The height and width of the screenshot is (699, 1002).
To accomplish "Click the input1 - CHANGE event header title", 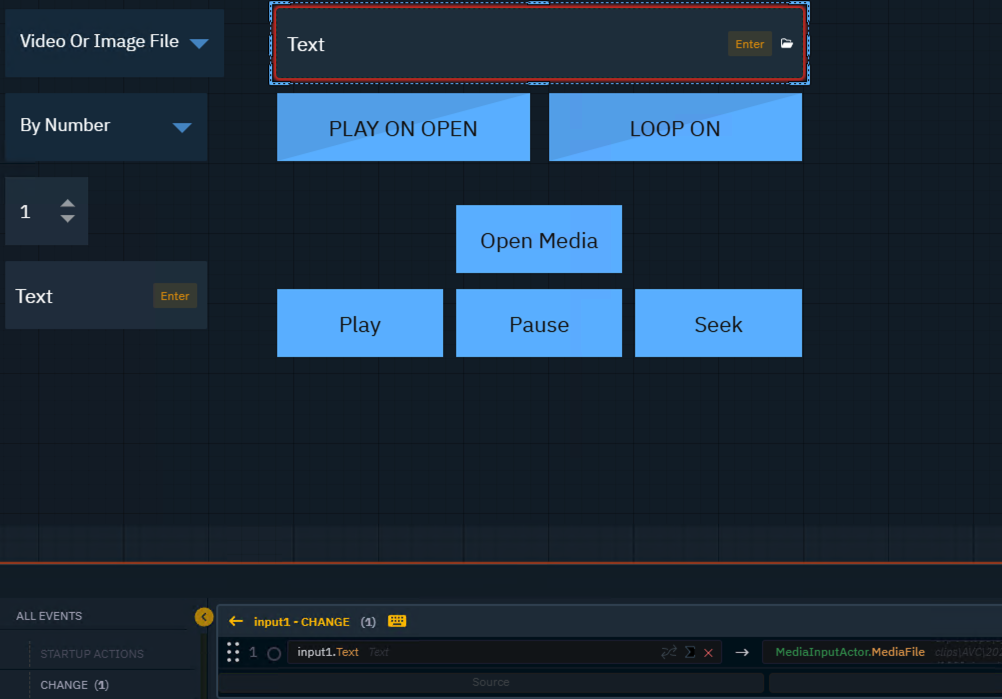I will (302, 622).
